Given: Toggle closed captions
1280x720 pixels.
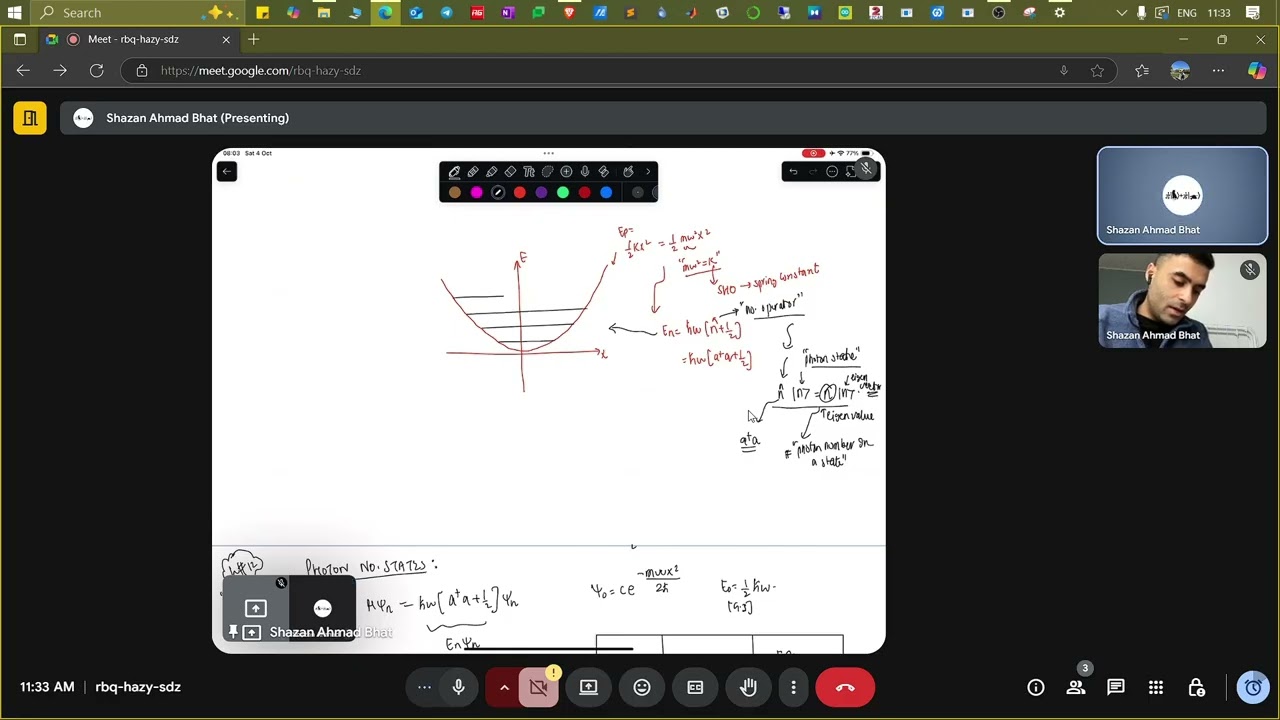Looking at the screenshot, I should click(x=695, y=687).
